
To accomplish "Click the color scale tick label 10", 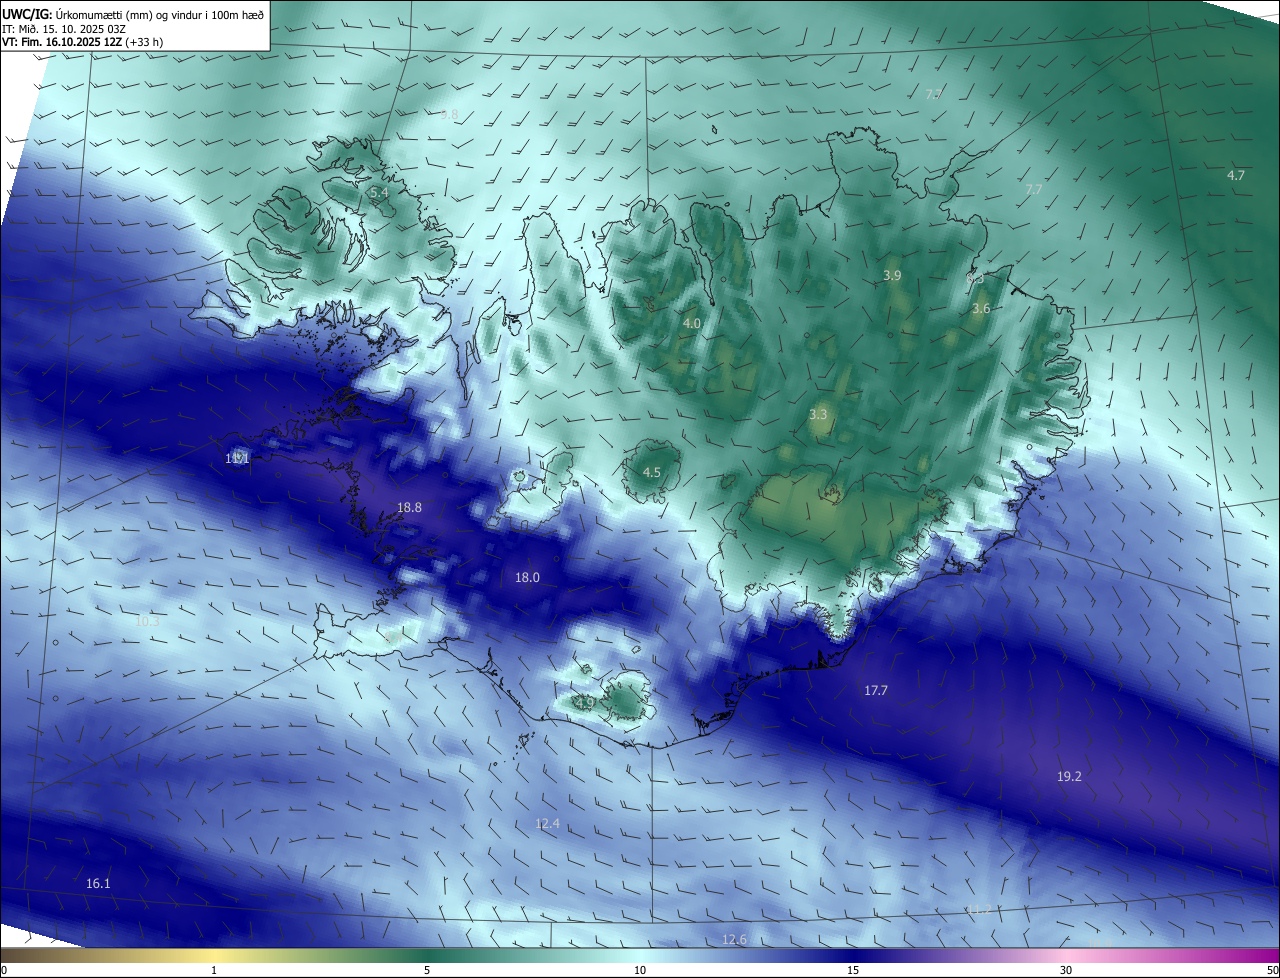I will tap(640, 970).
